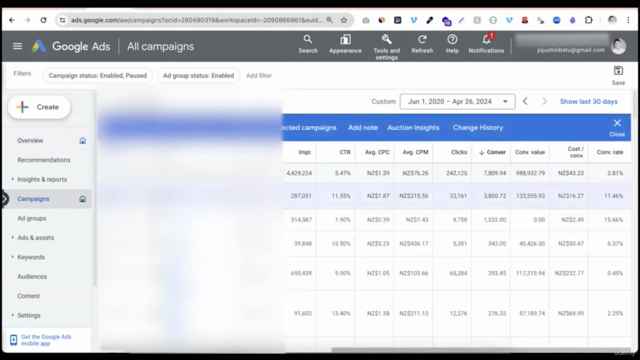The height and width of the screenshot is (360, 640).
Task: Expand Keywords section
Action: pyautogui.click(x=12, y=257)
